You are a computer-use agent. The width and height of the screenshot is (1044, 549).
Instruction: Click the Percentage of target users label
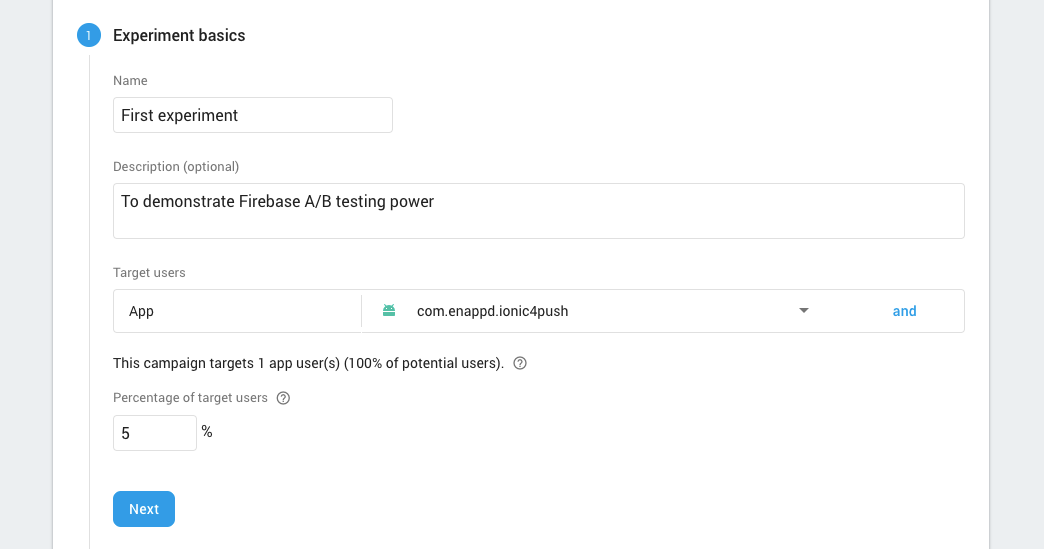pos(190,398)
